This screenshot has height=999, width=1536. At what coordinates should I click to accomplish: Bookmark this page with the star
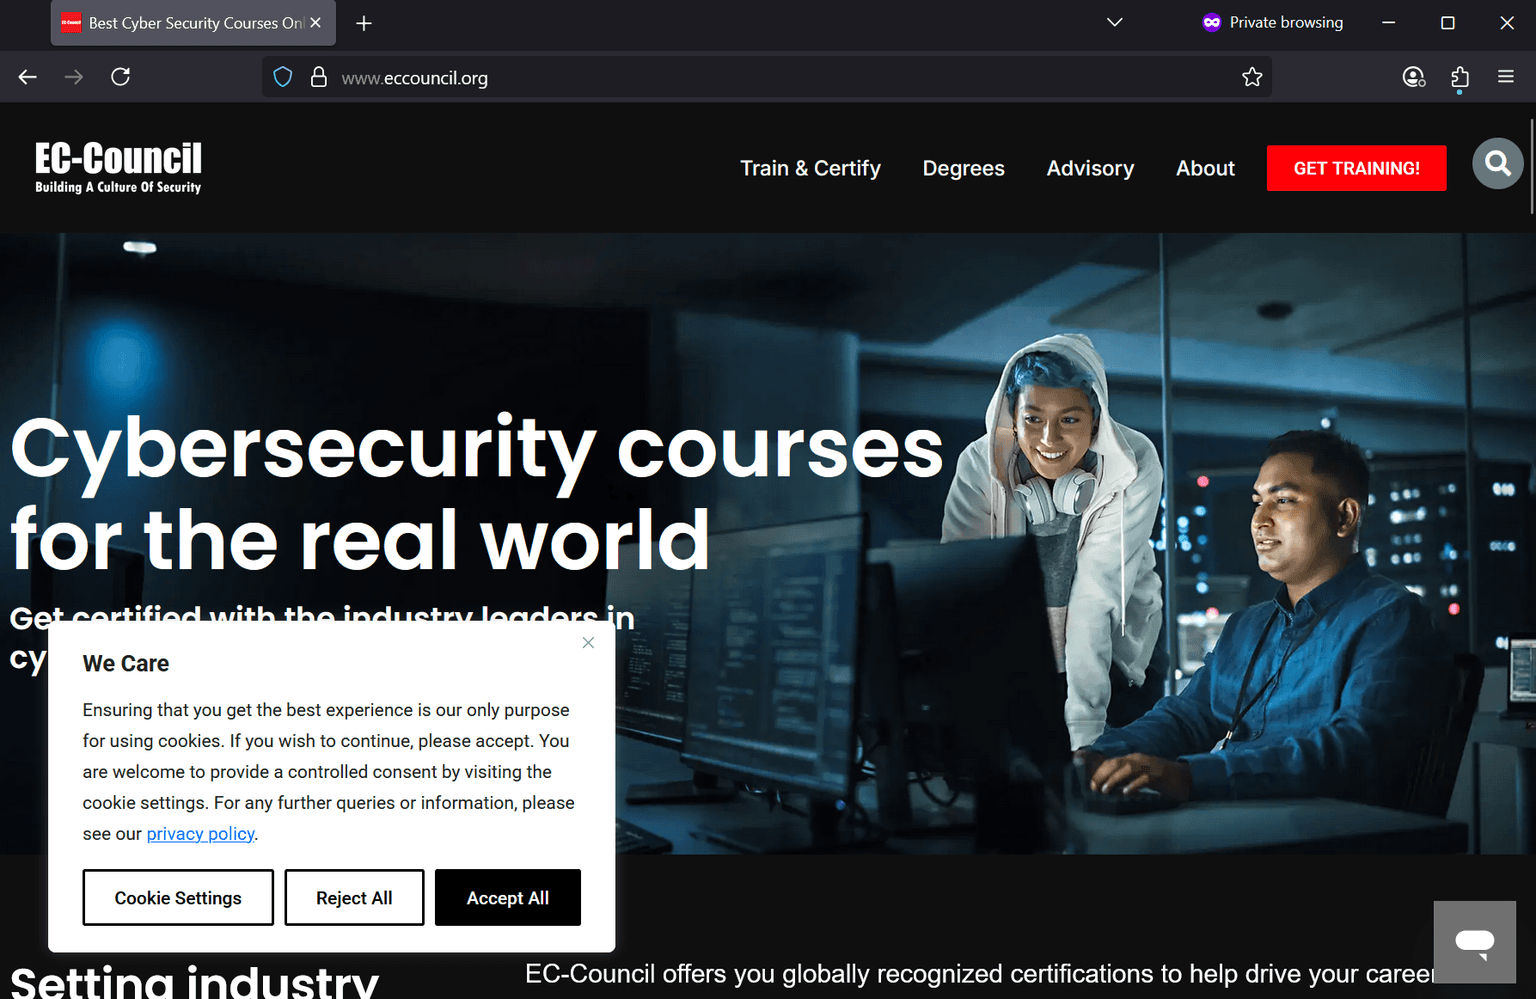click(1252, 76)
